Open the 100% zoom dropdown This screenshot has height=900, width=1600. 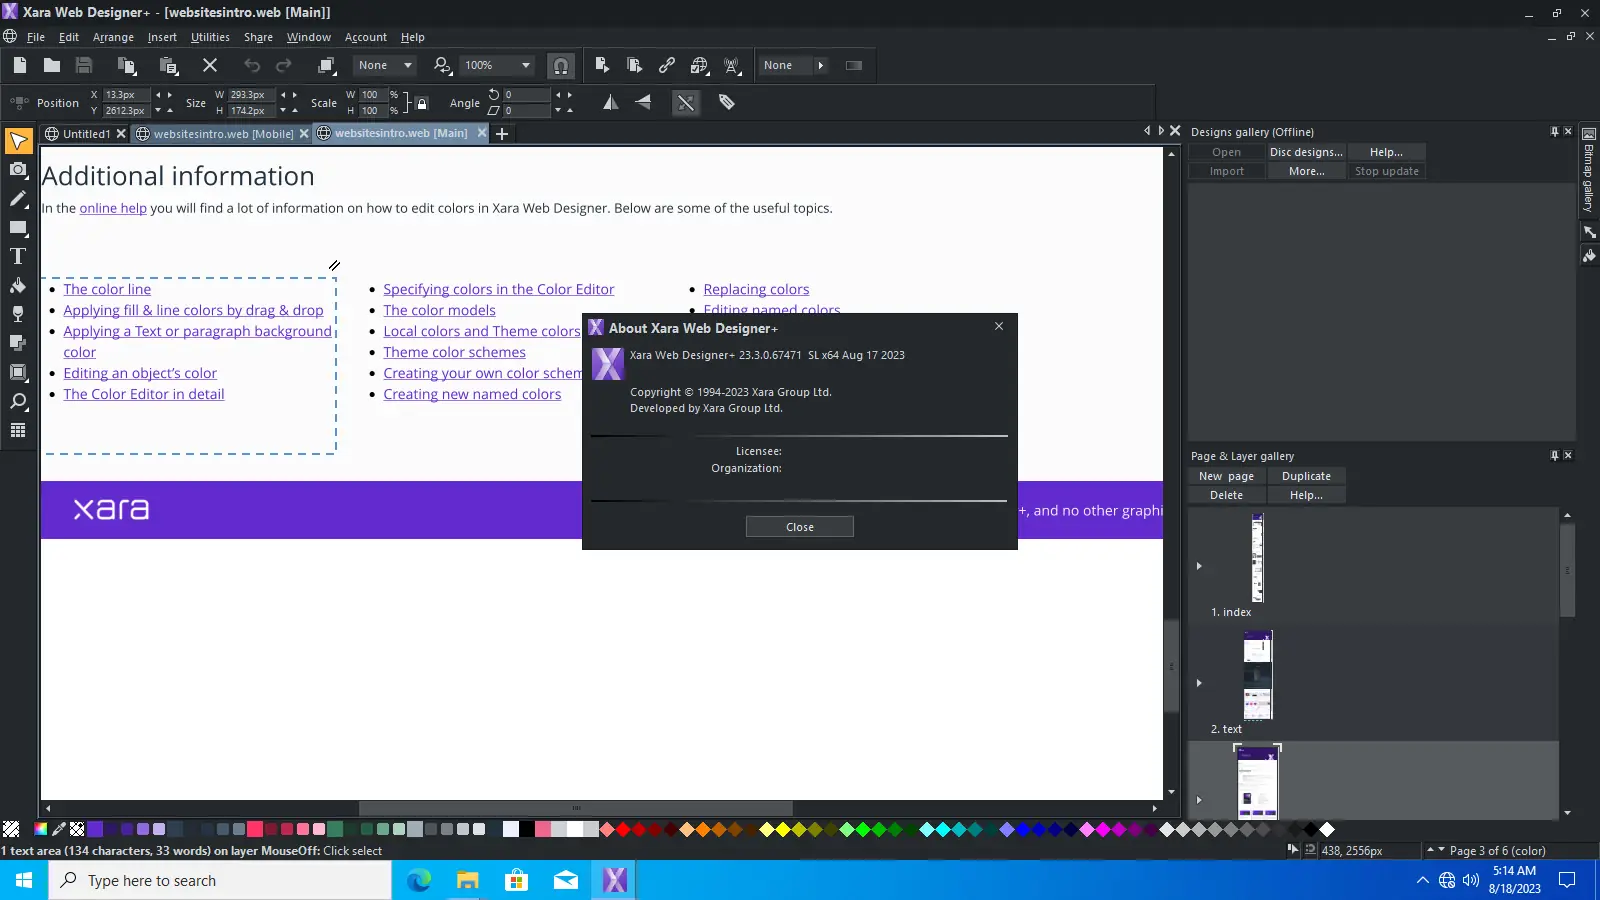[x=497, y=66]
